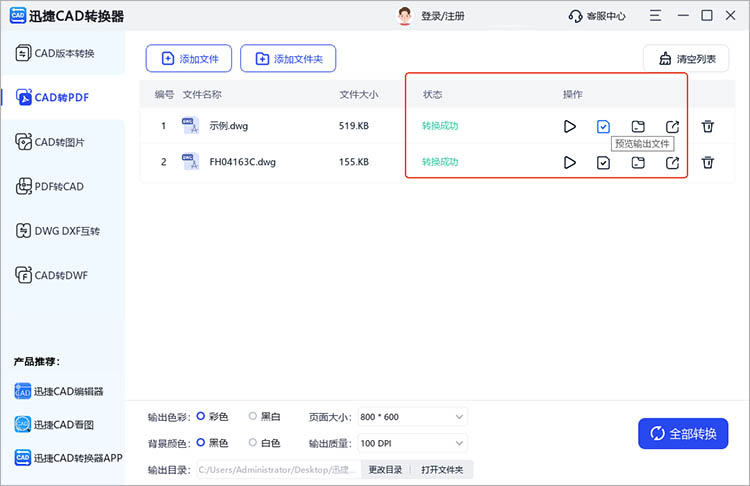Click the 519.KB file size cell
750x486 pixels.
[354, 126]
